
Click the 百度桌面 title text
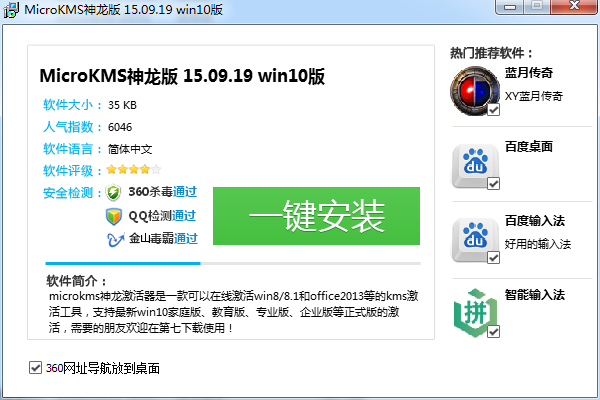pos(529,146)
